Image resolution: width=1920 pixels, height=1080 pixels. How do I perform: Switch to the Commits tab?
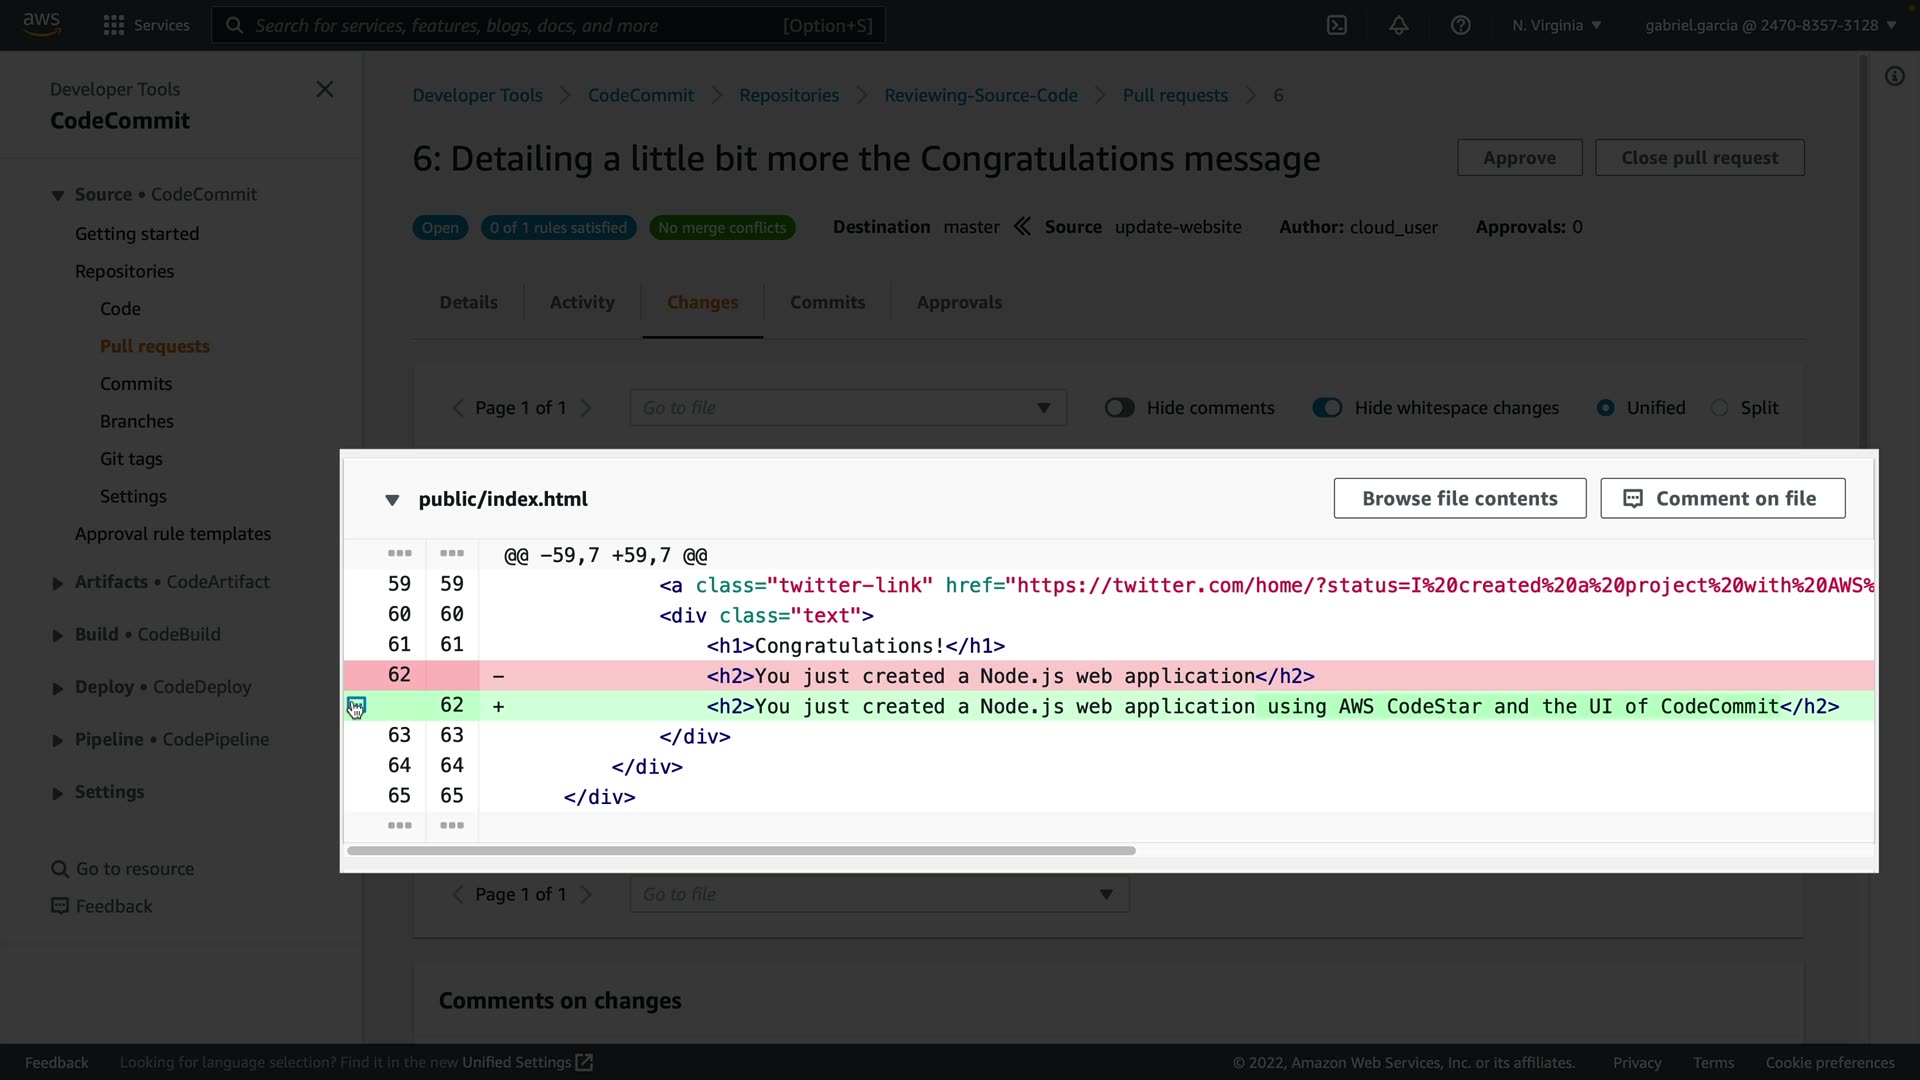coord(827,302)
